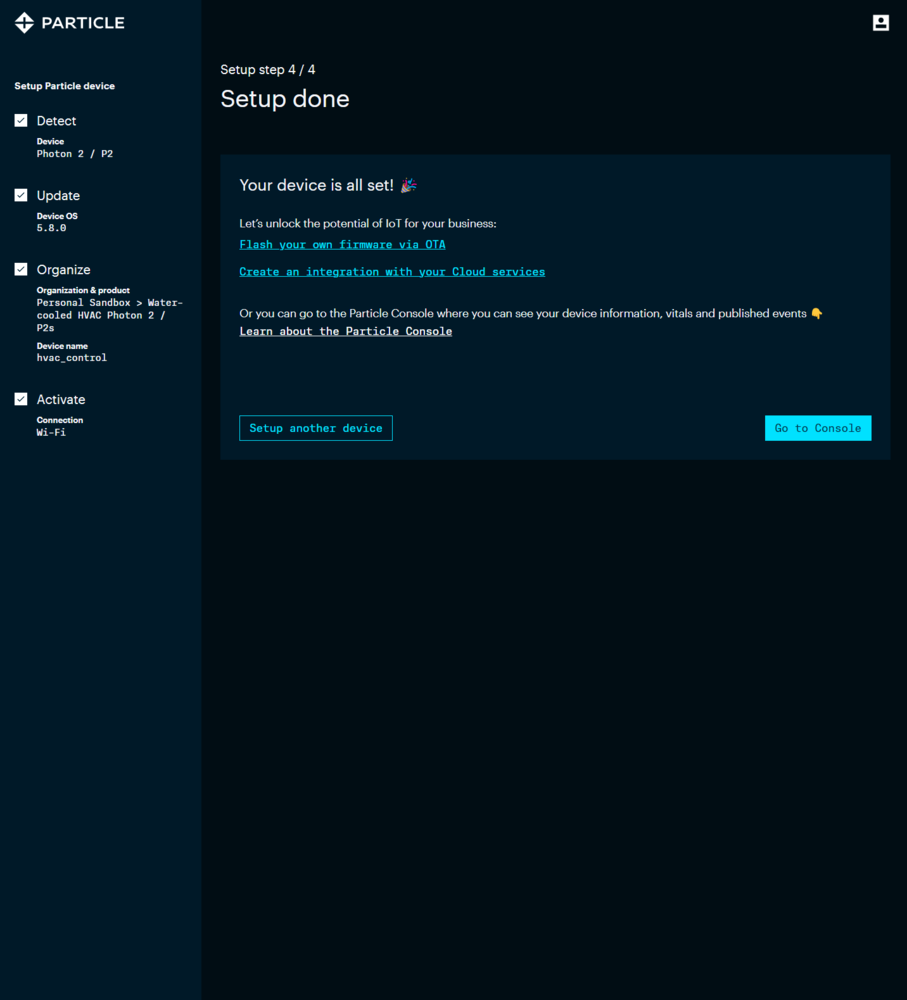Click Setup another device button
The height and width of the screenshot is (1000, 907).
316,428
